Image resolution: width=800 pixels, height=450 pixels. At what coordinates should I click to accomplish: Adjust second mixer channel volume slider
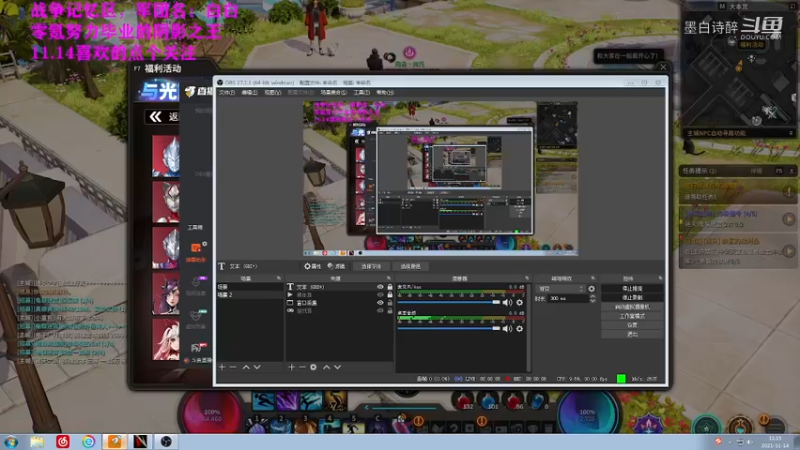tap(449, 329)
